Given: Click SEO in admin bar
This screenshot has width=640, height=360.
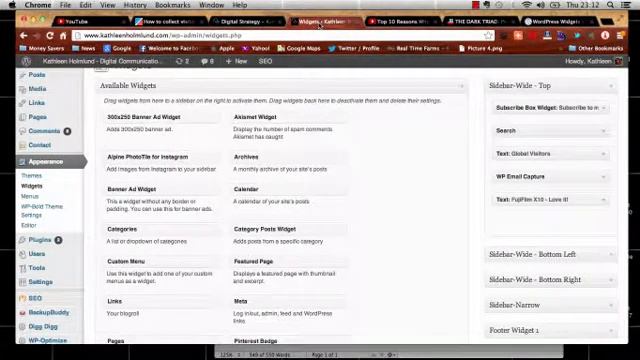Looking at the screenshot, I should tap(265, 61).
